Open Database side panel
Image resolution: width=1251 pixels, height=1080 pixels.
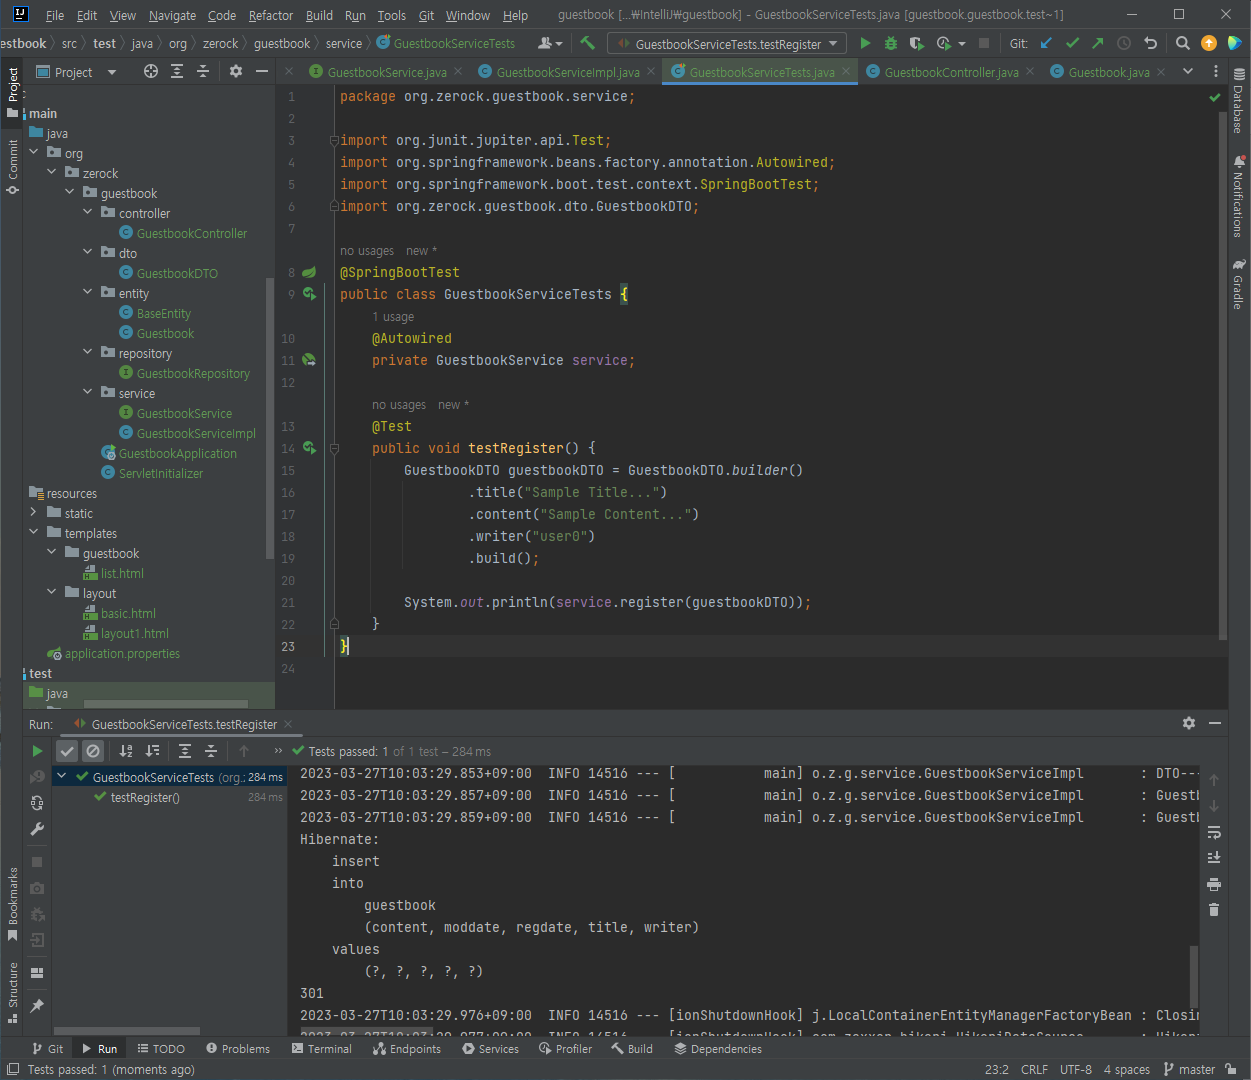pyautogui.click(x=1239, y=100)
